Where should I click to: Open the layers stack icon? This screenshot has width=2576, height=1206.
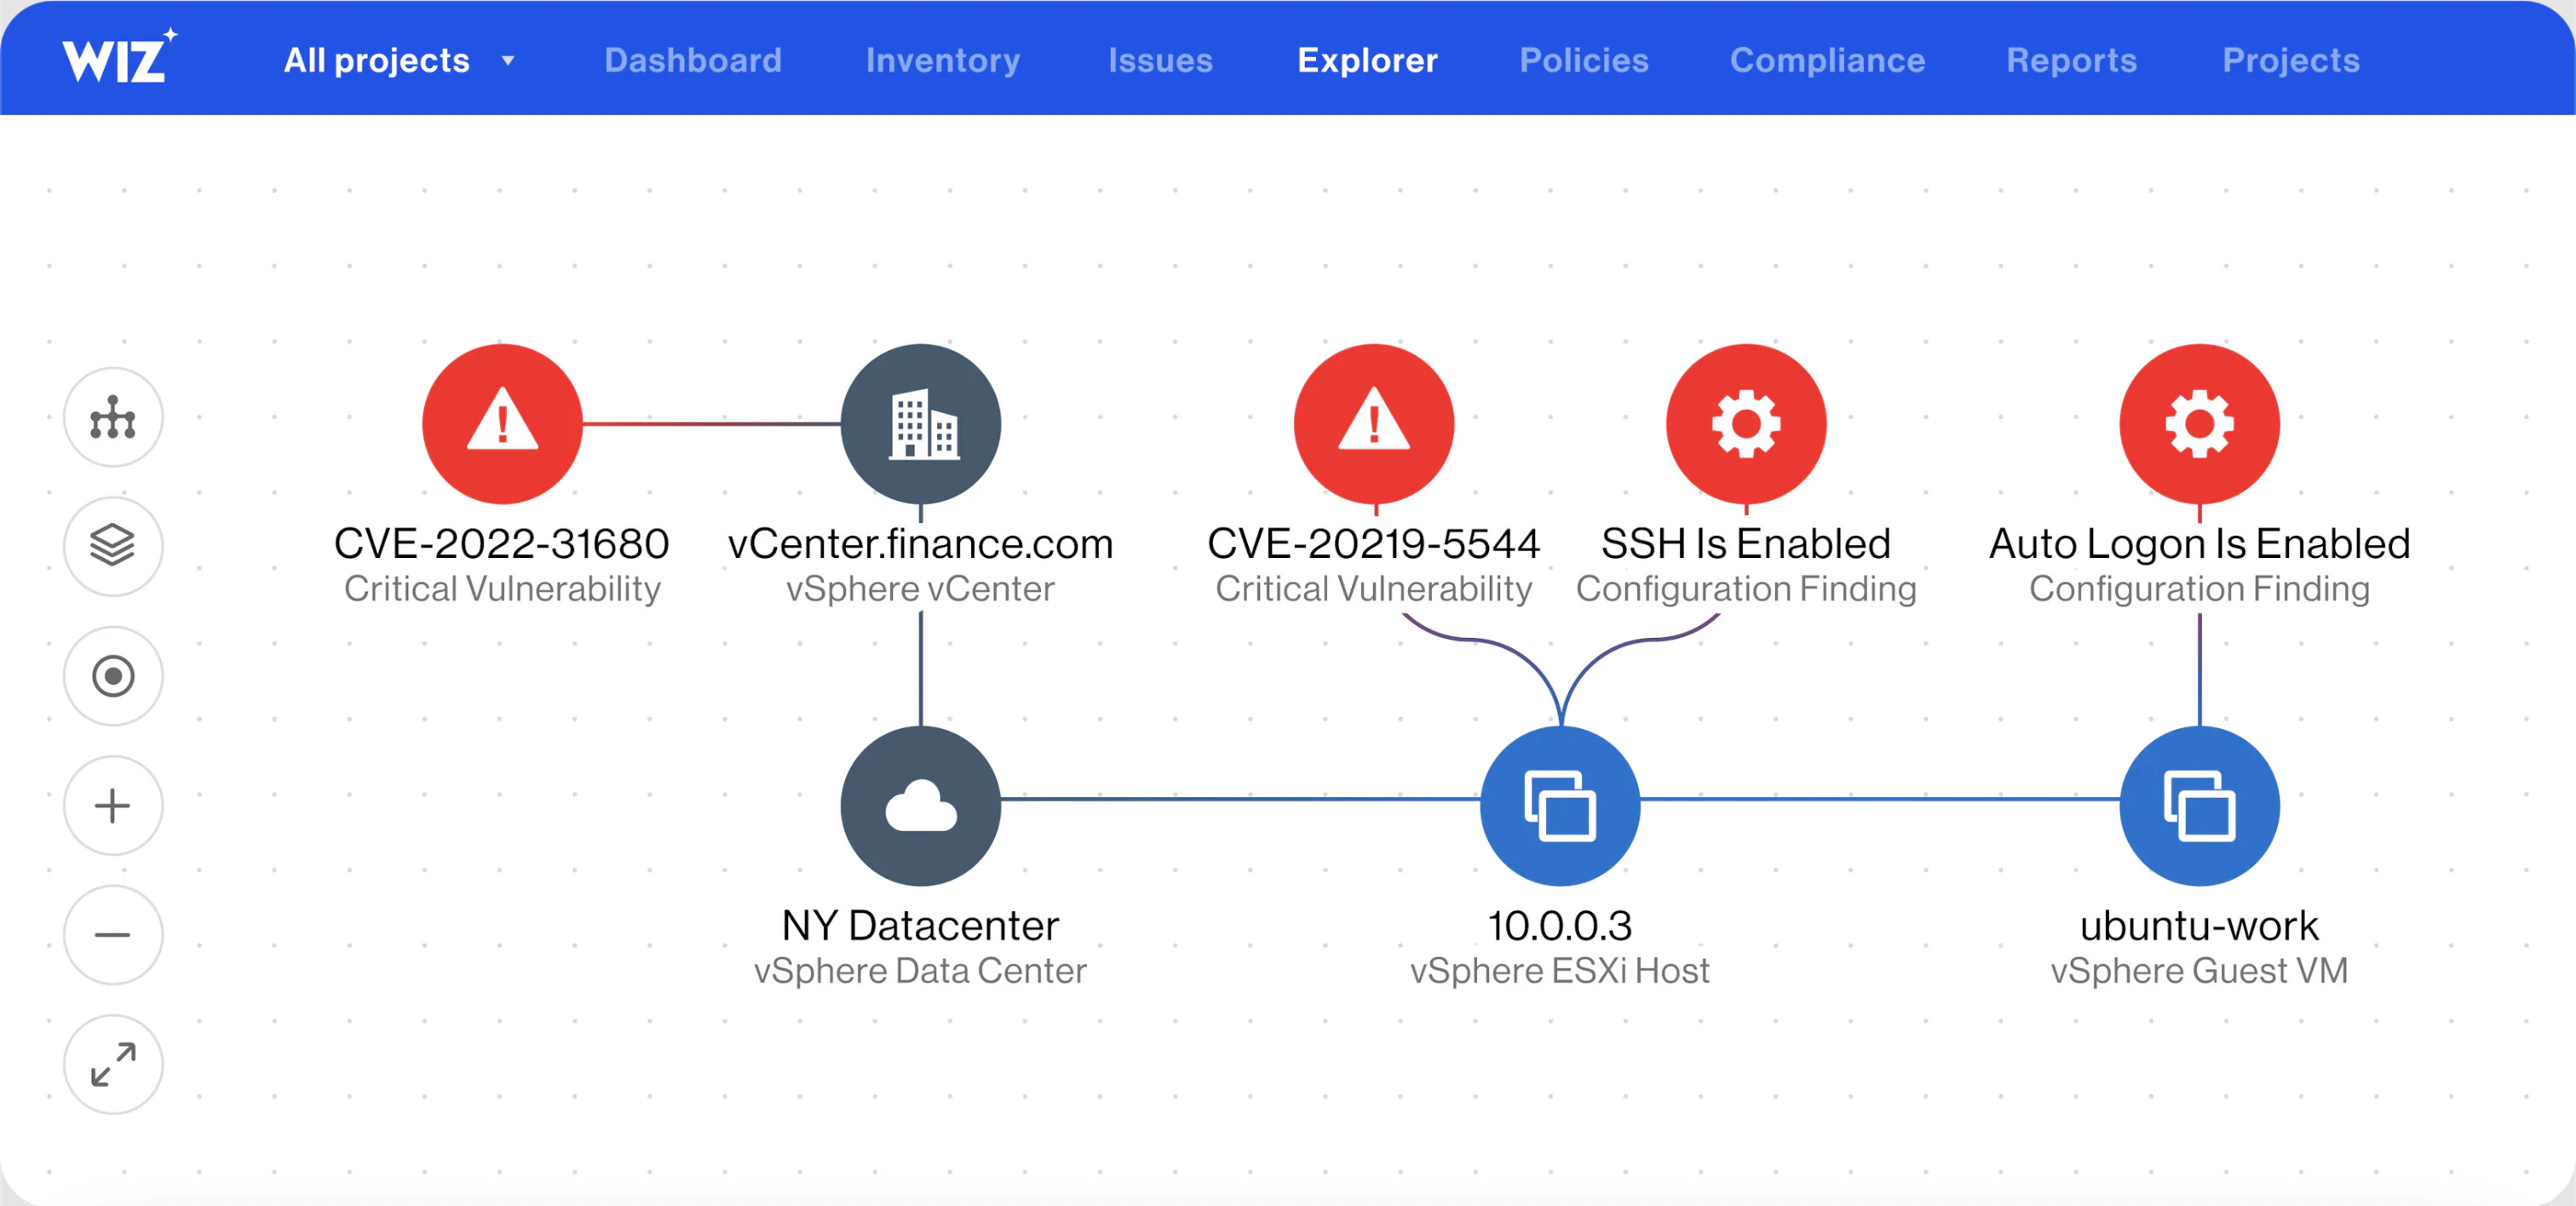click(x=113, y=546)
